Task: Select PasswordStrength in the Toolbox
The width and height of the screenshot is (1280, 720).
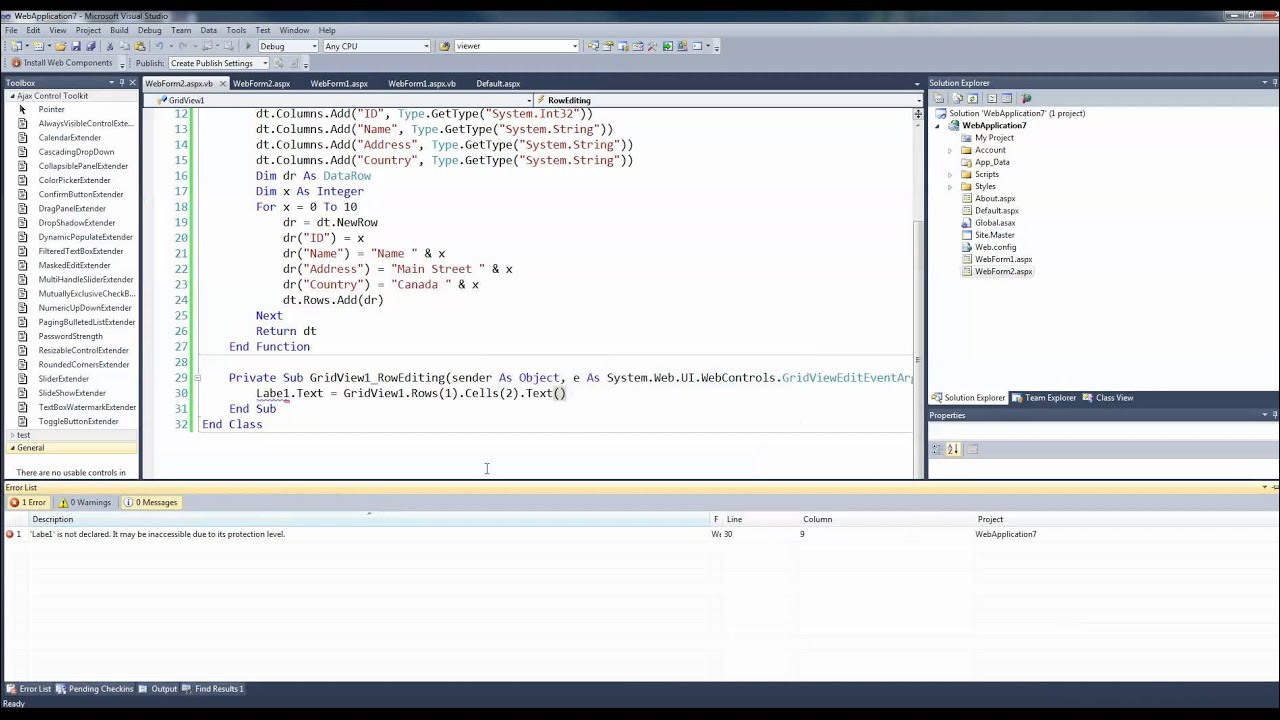Action: pyautogui.click(x=70, y=336)
